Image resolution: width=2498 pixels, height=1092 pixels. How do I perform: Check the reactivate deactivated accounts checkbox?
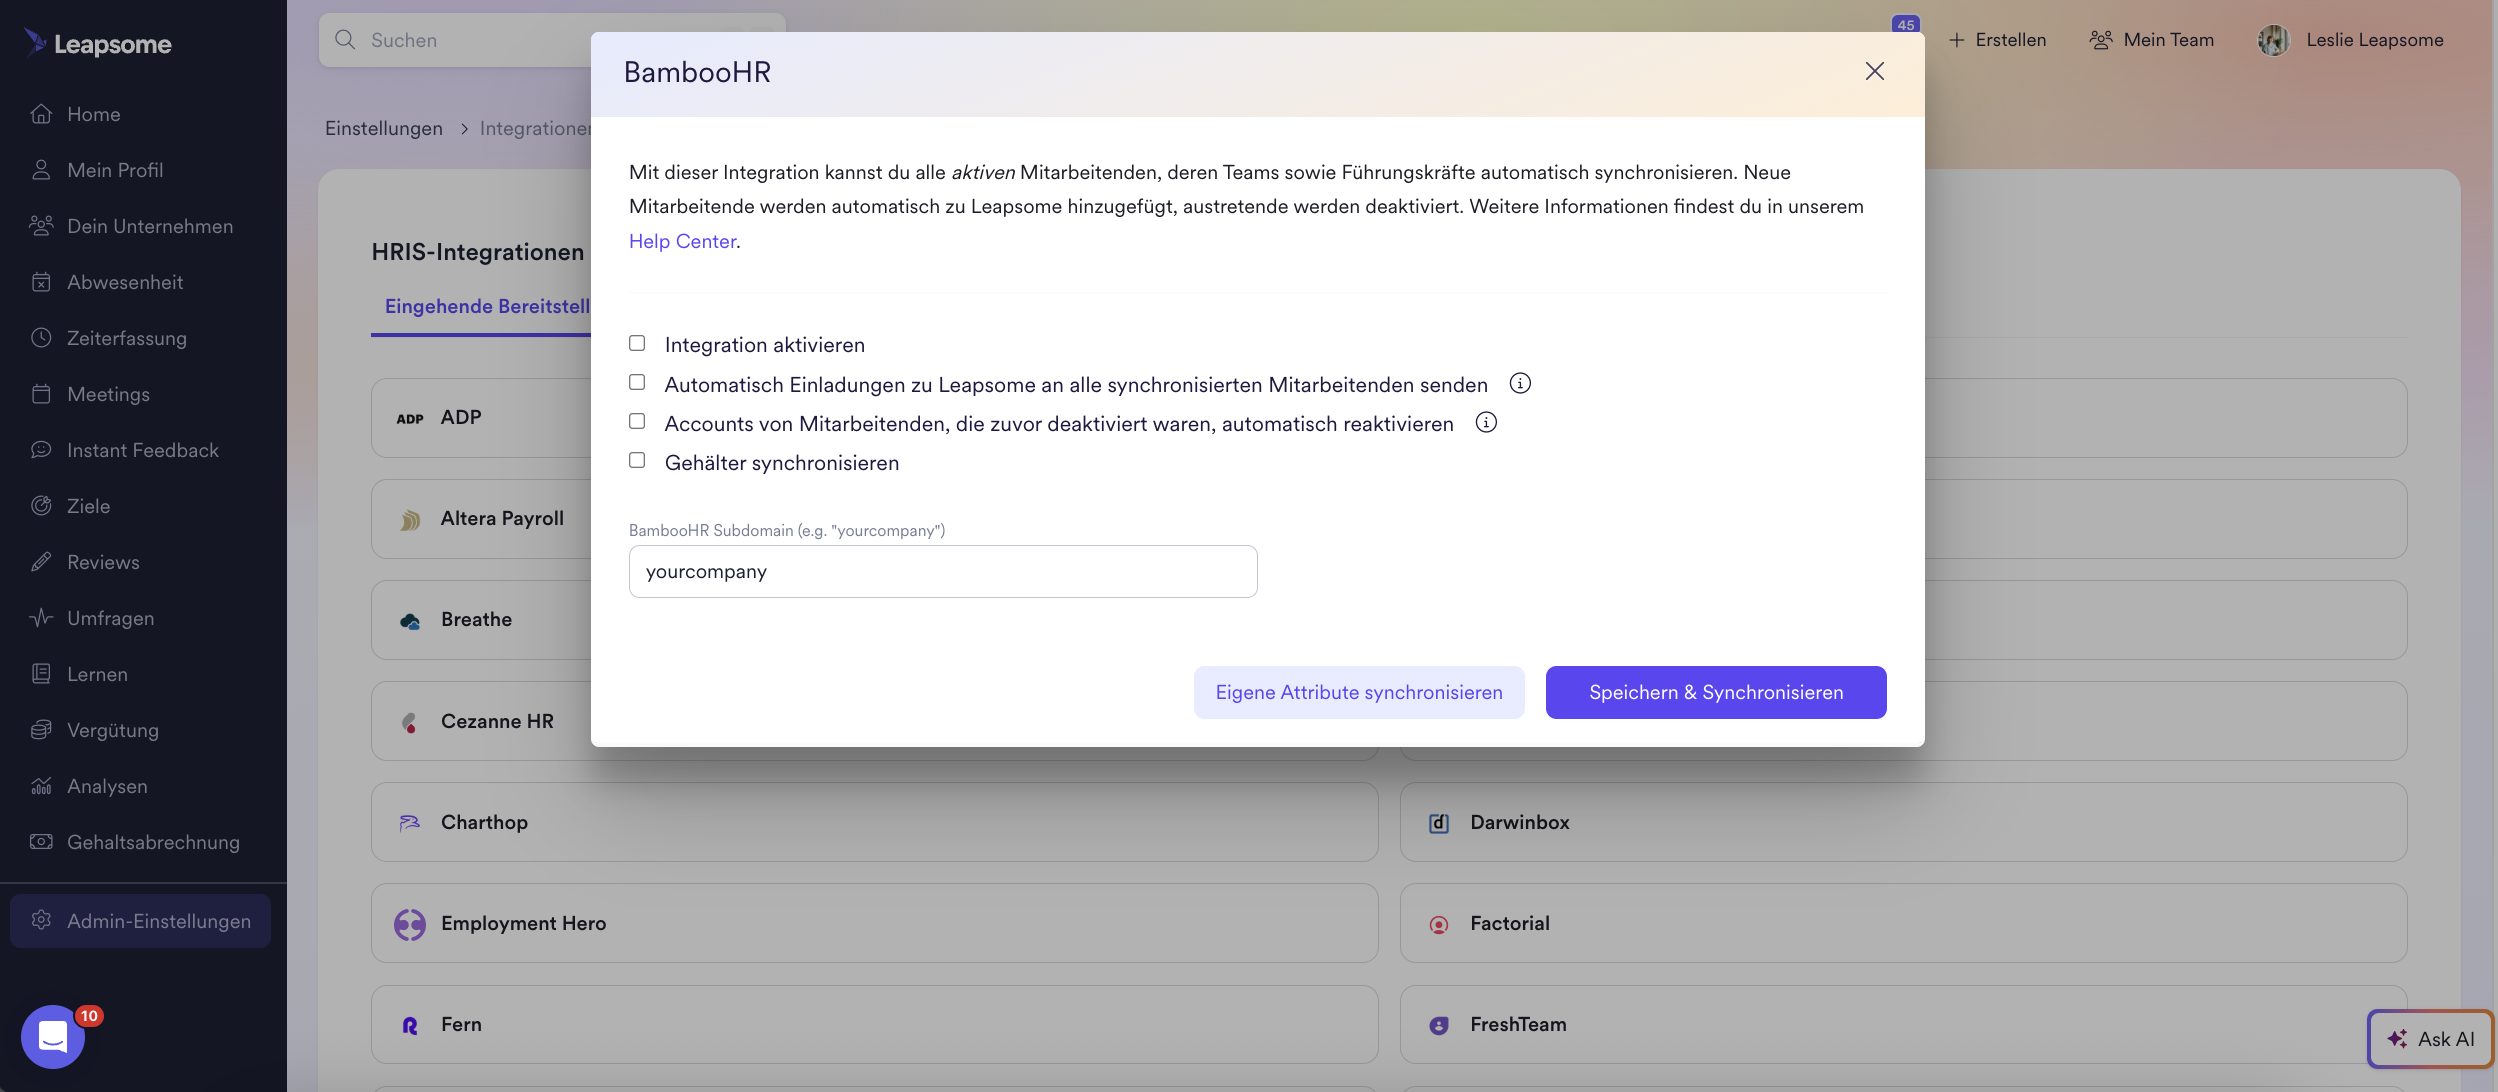click(637, 421)
